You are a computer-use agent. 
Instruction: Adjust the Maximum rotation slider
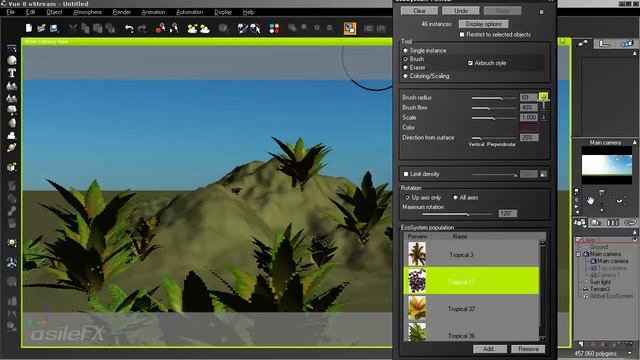click(x=457, y=214)
